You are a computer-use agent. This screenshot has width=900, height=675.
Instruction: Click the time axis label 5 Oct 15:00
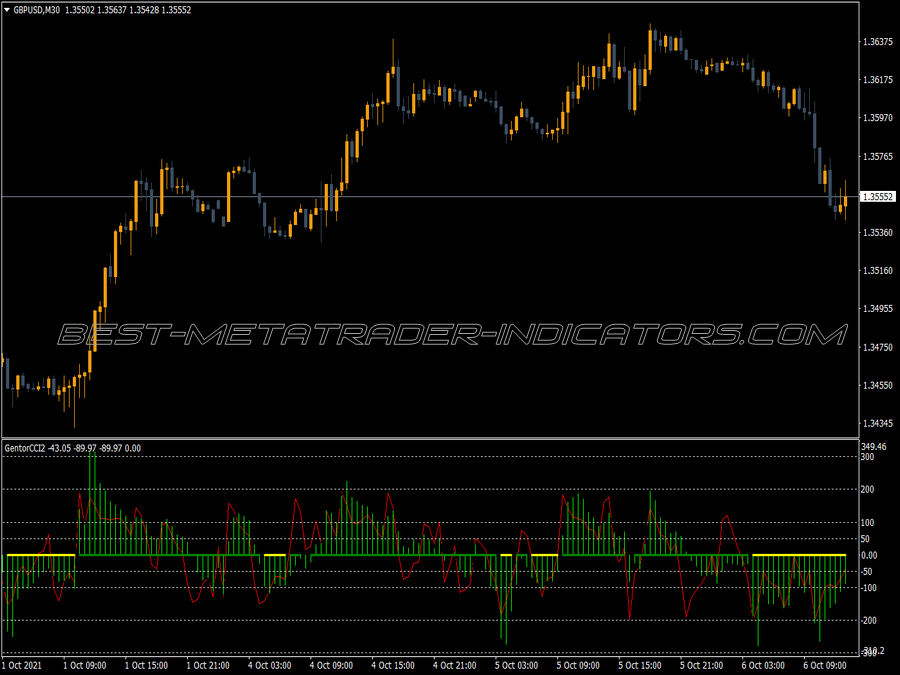click(x=640, y=665)
